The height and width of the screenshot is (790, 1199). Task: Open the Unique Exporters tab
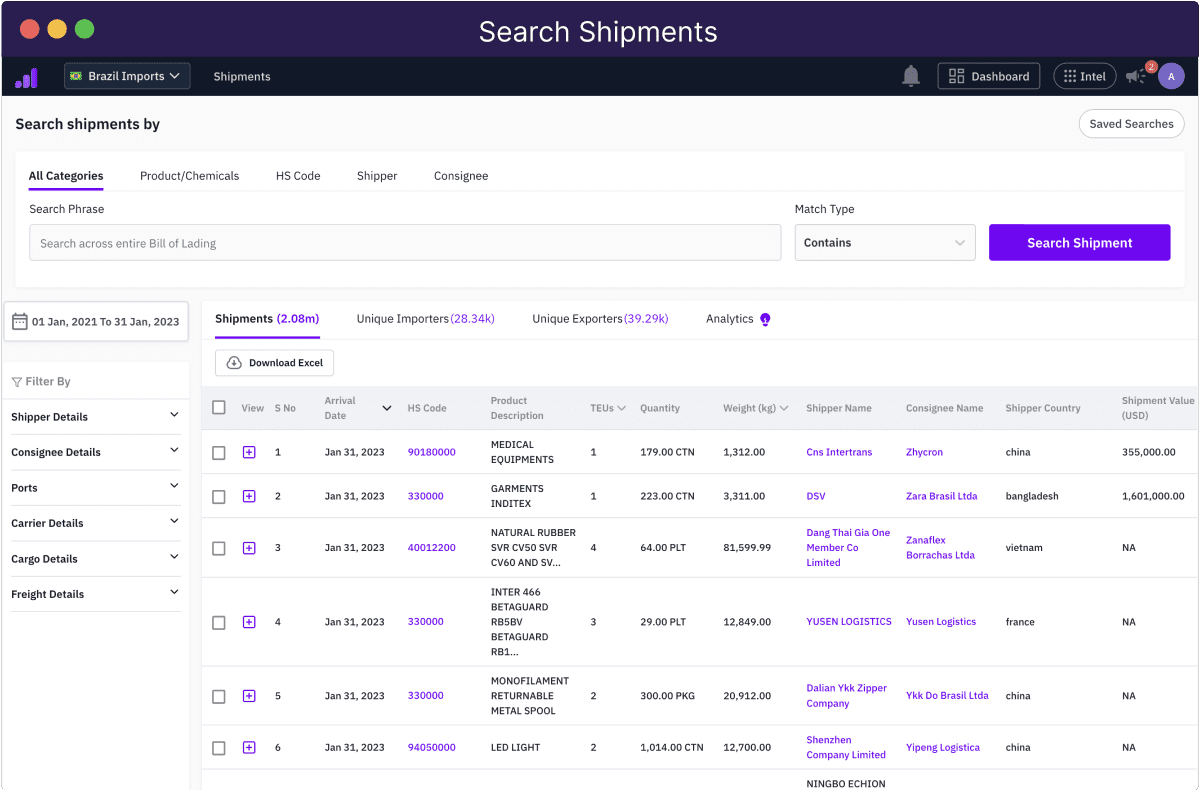(600, 319)
